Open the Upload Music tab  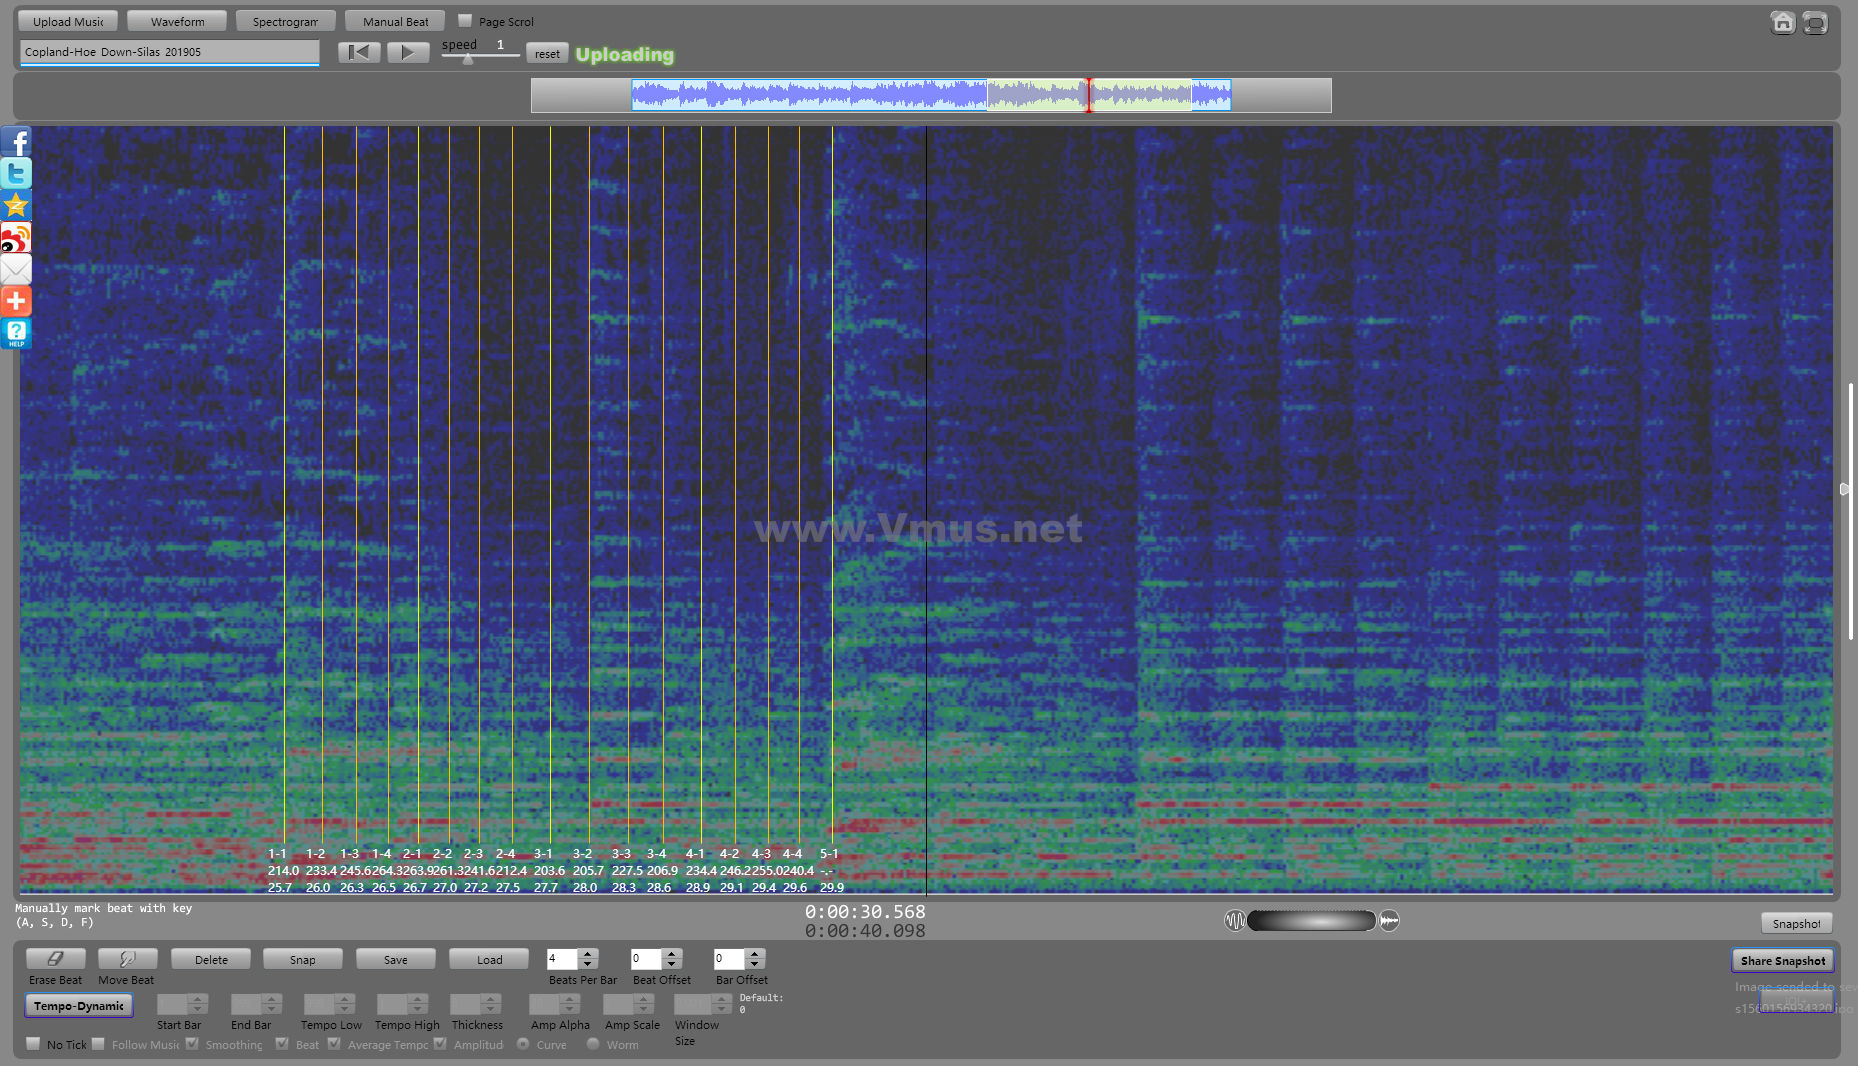coord(68,21)
